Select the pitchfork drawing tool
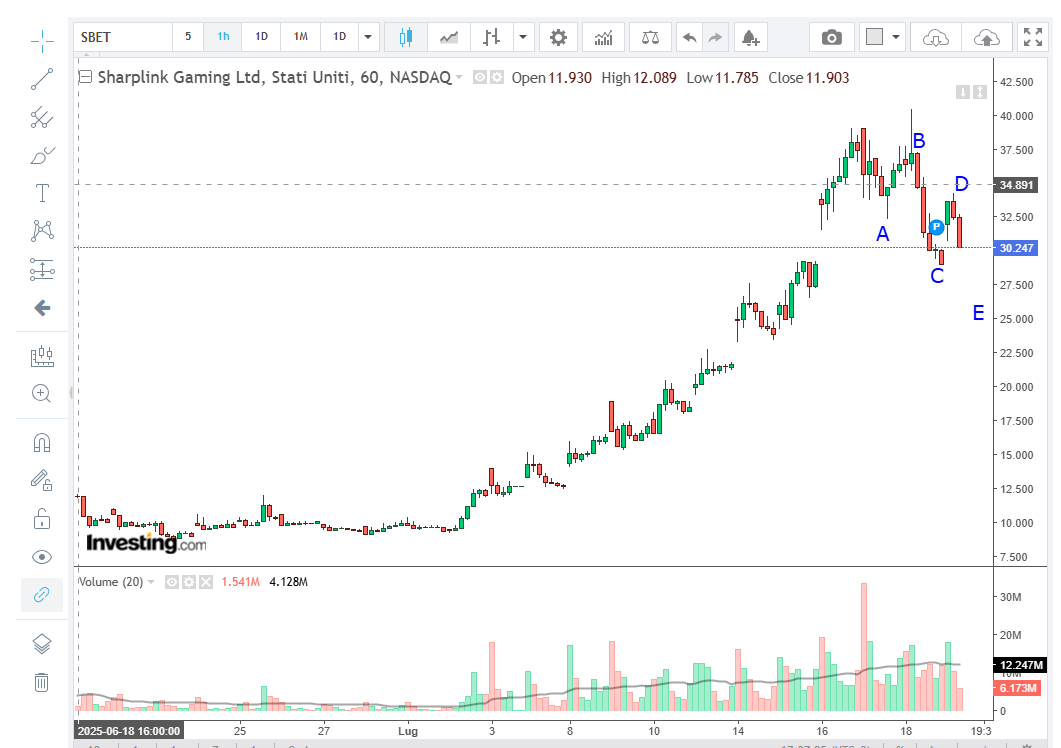Screen dimensions: 1061x748 pyautogui.click(x=42, y=118)
